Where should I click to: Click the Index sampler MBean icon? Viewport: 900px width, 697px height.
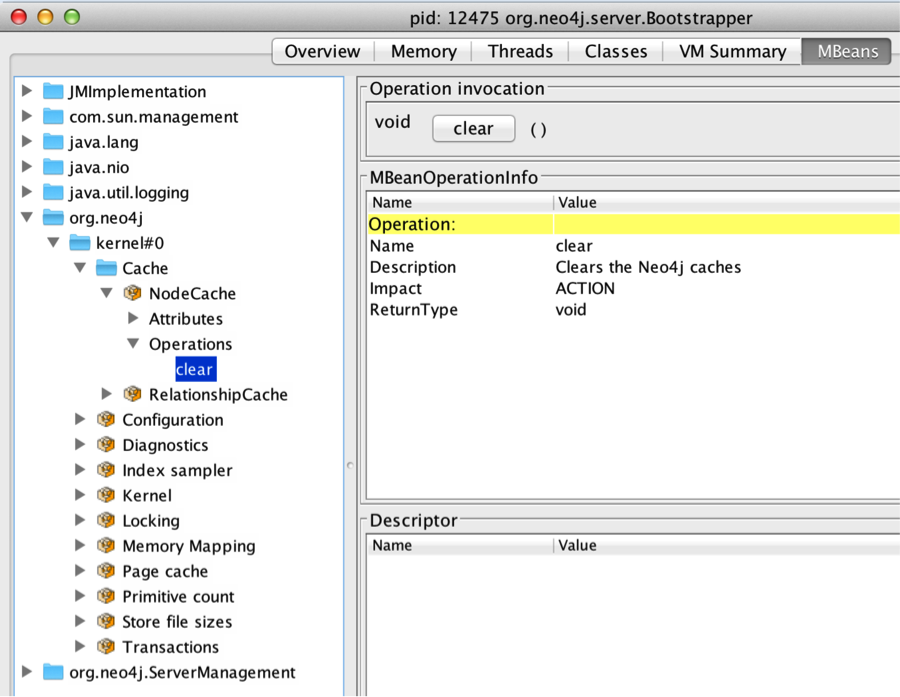click(106, 470)
